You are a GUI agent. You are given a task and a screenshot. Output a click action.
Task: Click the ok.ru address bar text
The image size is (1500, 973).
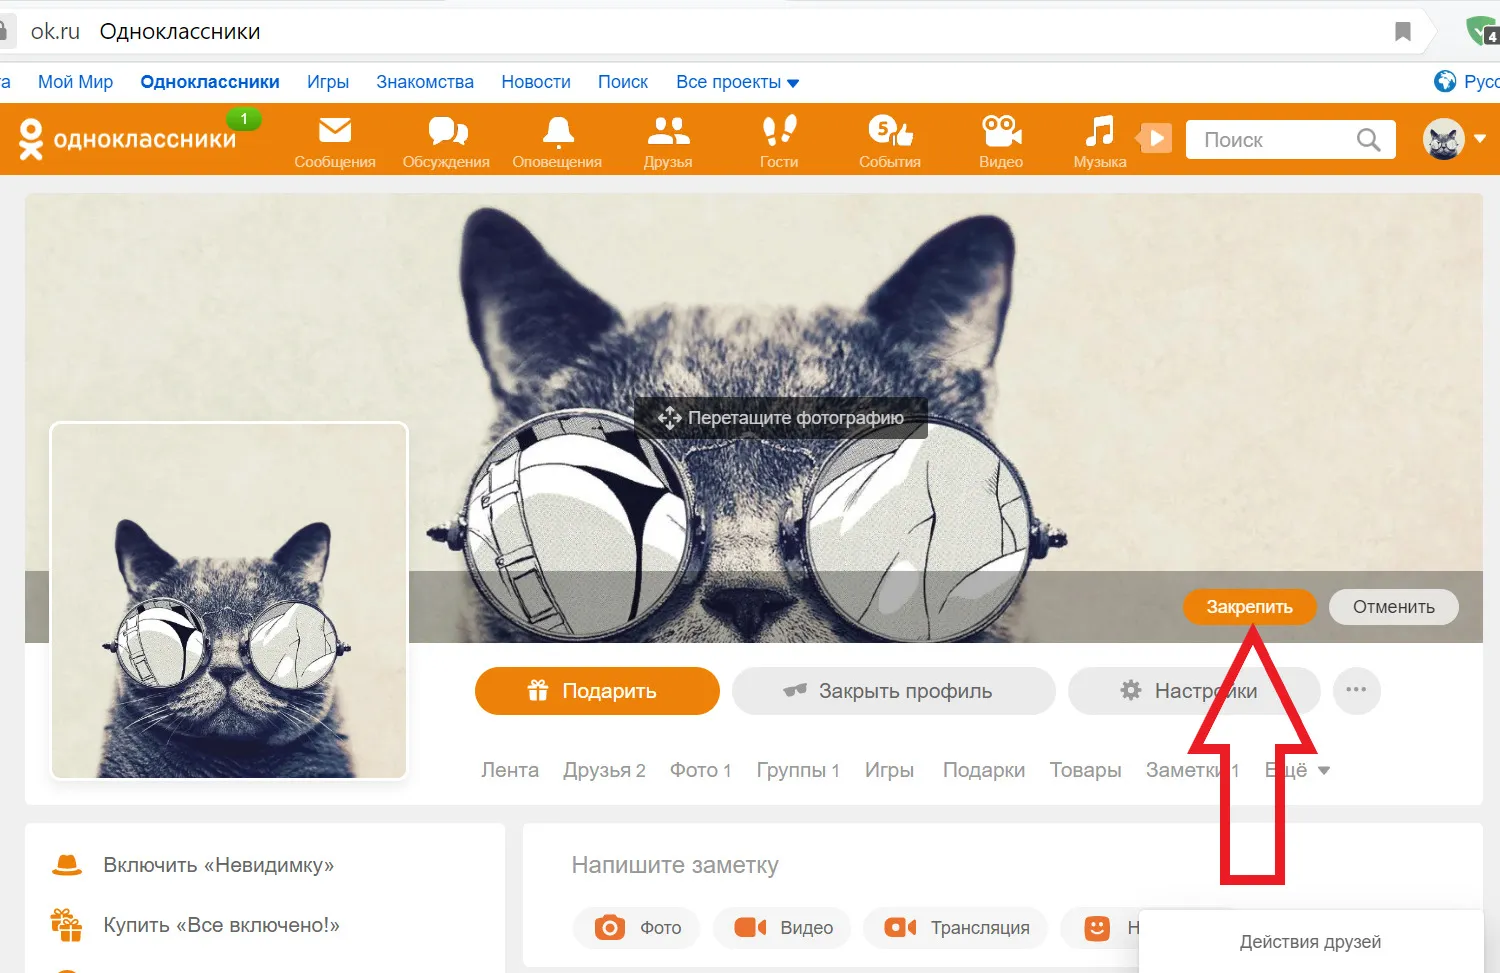pyautogui.click(x=55, y=32)
